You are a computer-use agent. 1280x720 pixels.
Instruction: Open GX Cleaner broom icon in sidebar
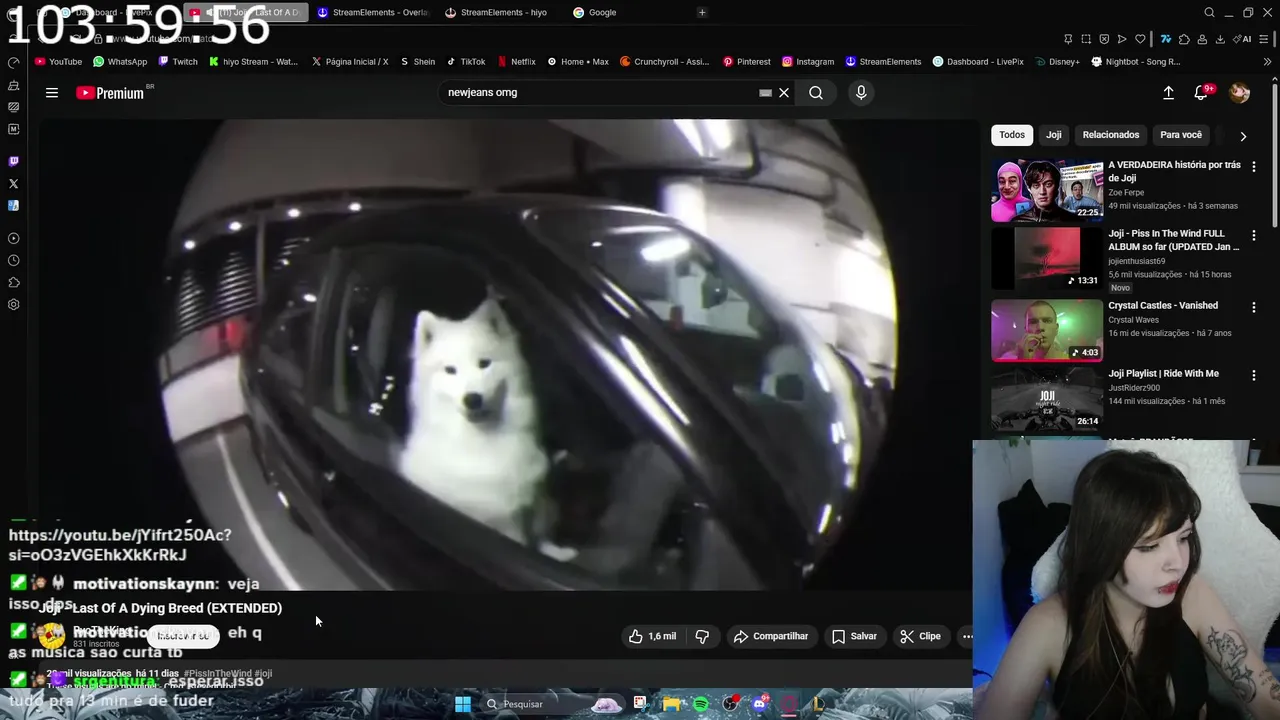[x=13, y=85]
